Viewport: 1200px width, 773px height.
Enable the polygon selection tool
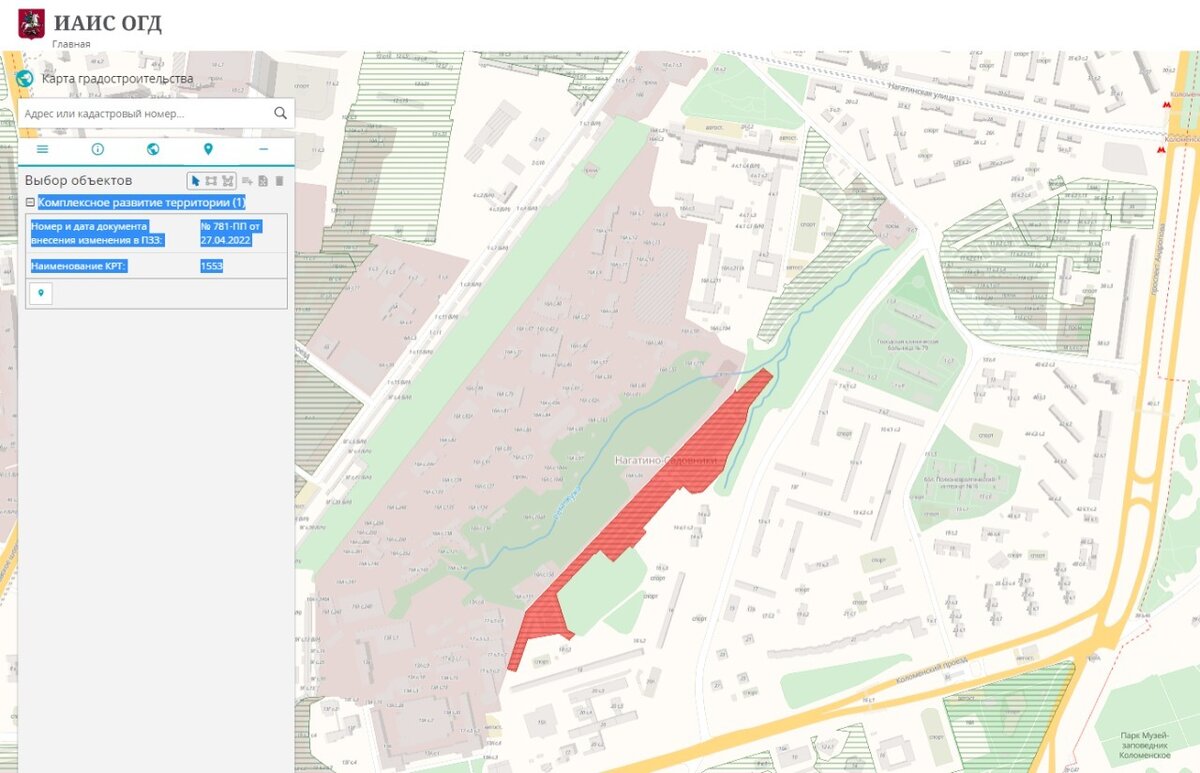[x=228, y=181]
